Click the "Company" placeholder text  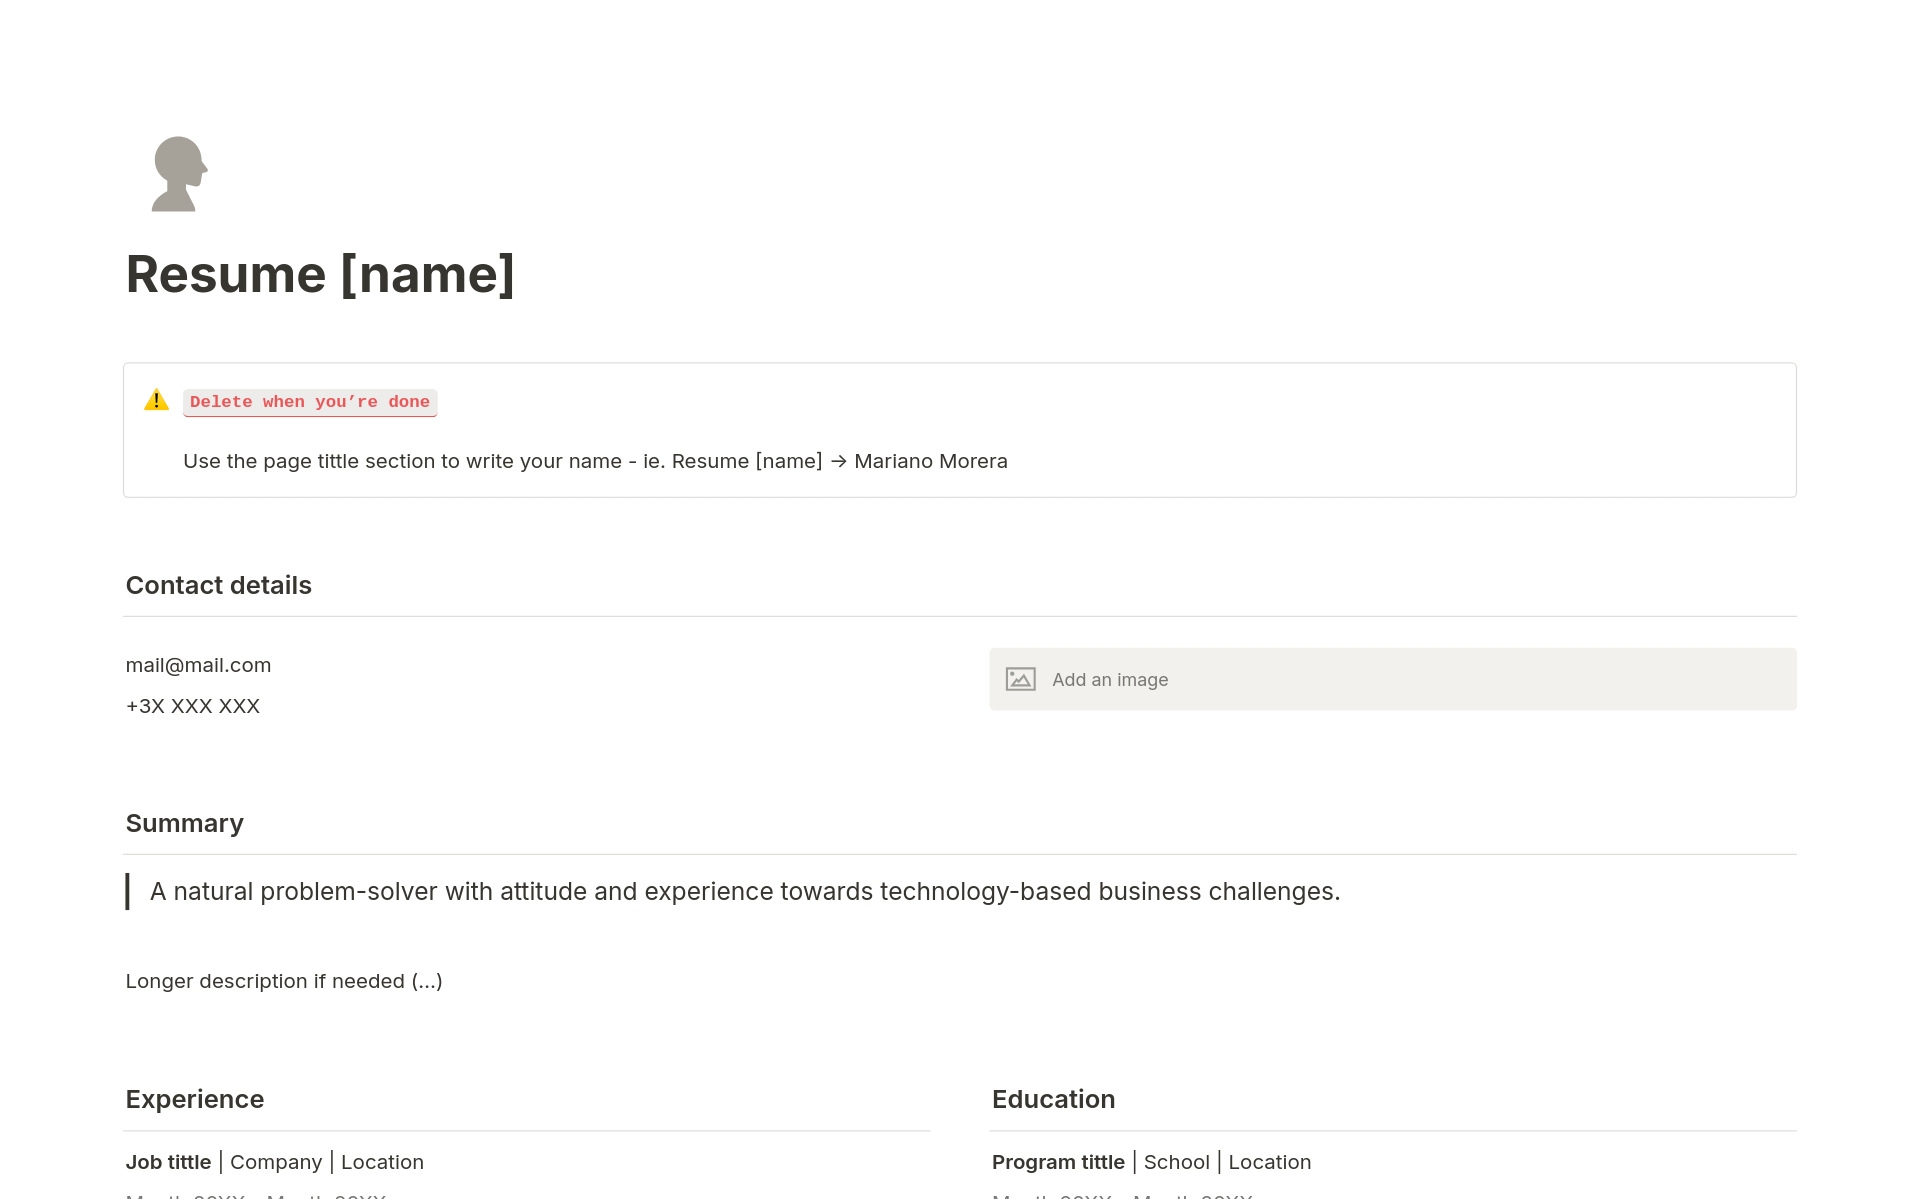pyautogui.click(x=276, y=1162)
